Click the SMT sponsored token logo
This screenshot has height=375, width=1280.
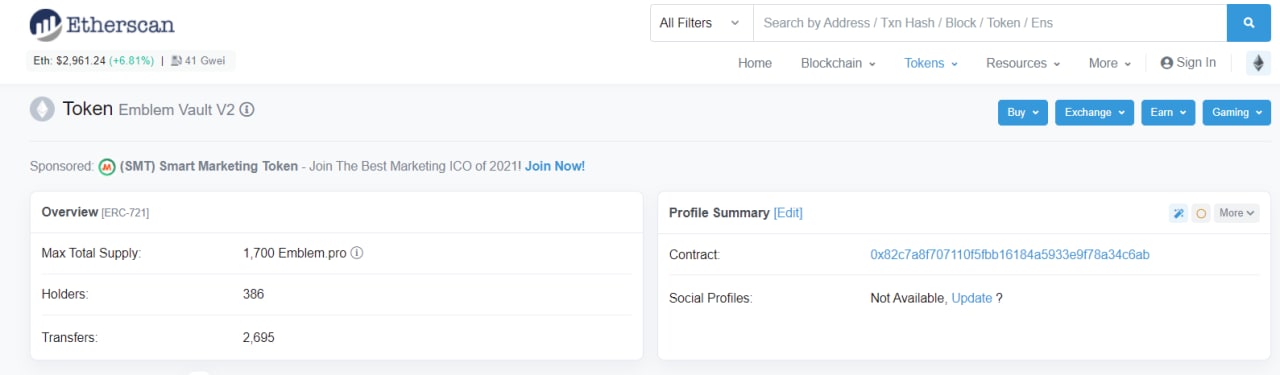click(x=107, y=166)
